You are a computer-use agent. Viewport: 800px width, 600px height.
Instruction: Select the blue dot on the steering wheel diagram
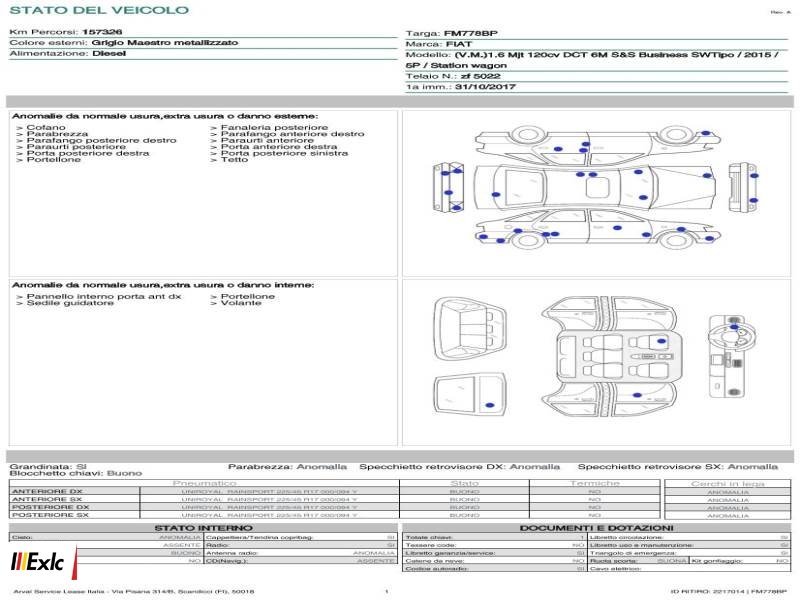pos(734,327)
